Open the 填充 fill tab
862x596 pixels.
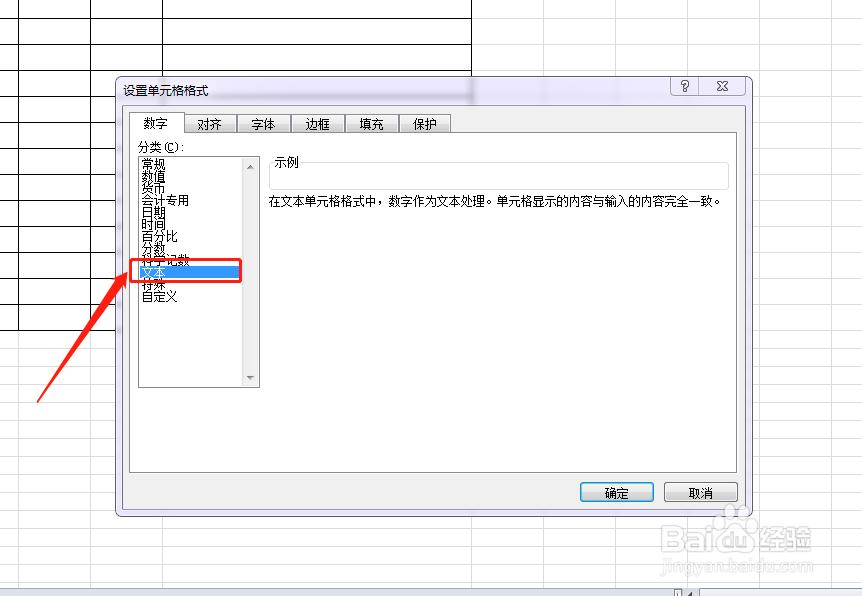pyautogui.click(x=370, y=124)
